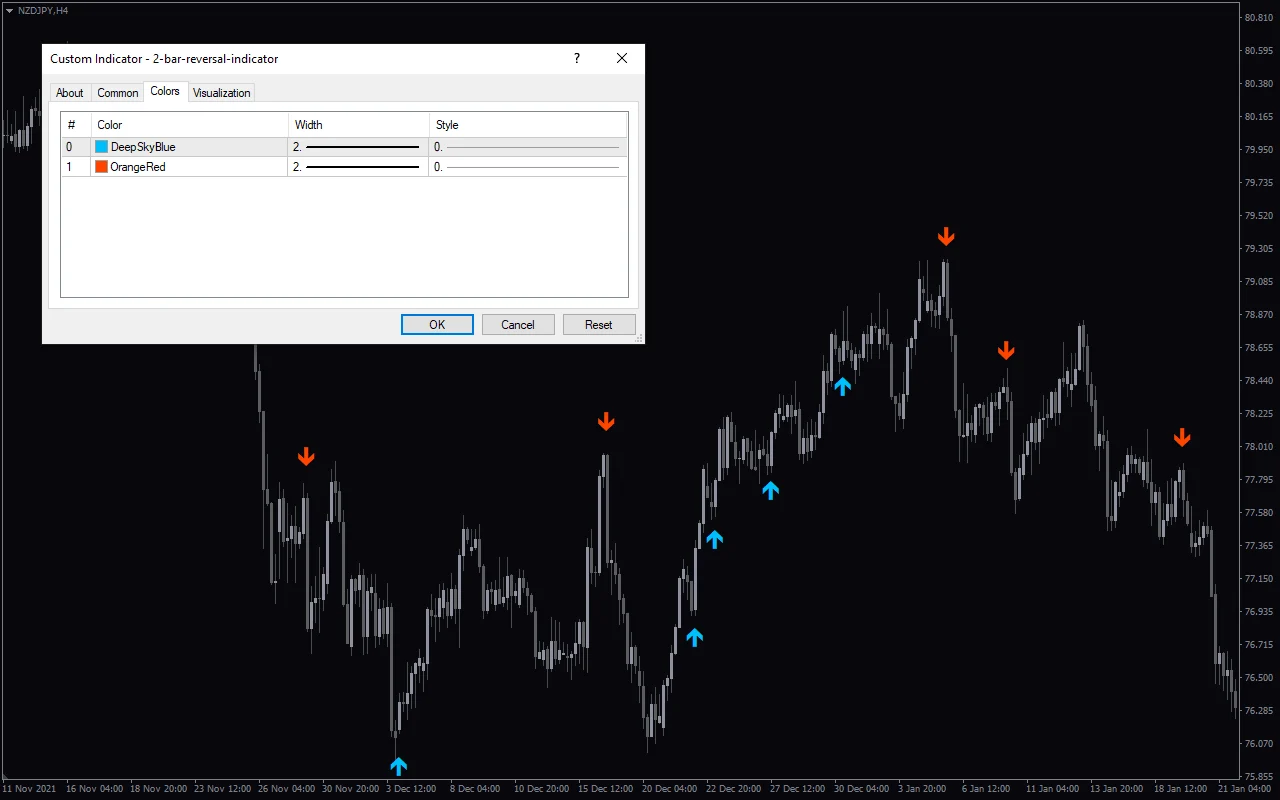Click the red down arrow above the 3 Jan peak
1280x800 pixels.
(x=946, y=236)
